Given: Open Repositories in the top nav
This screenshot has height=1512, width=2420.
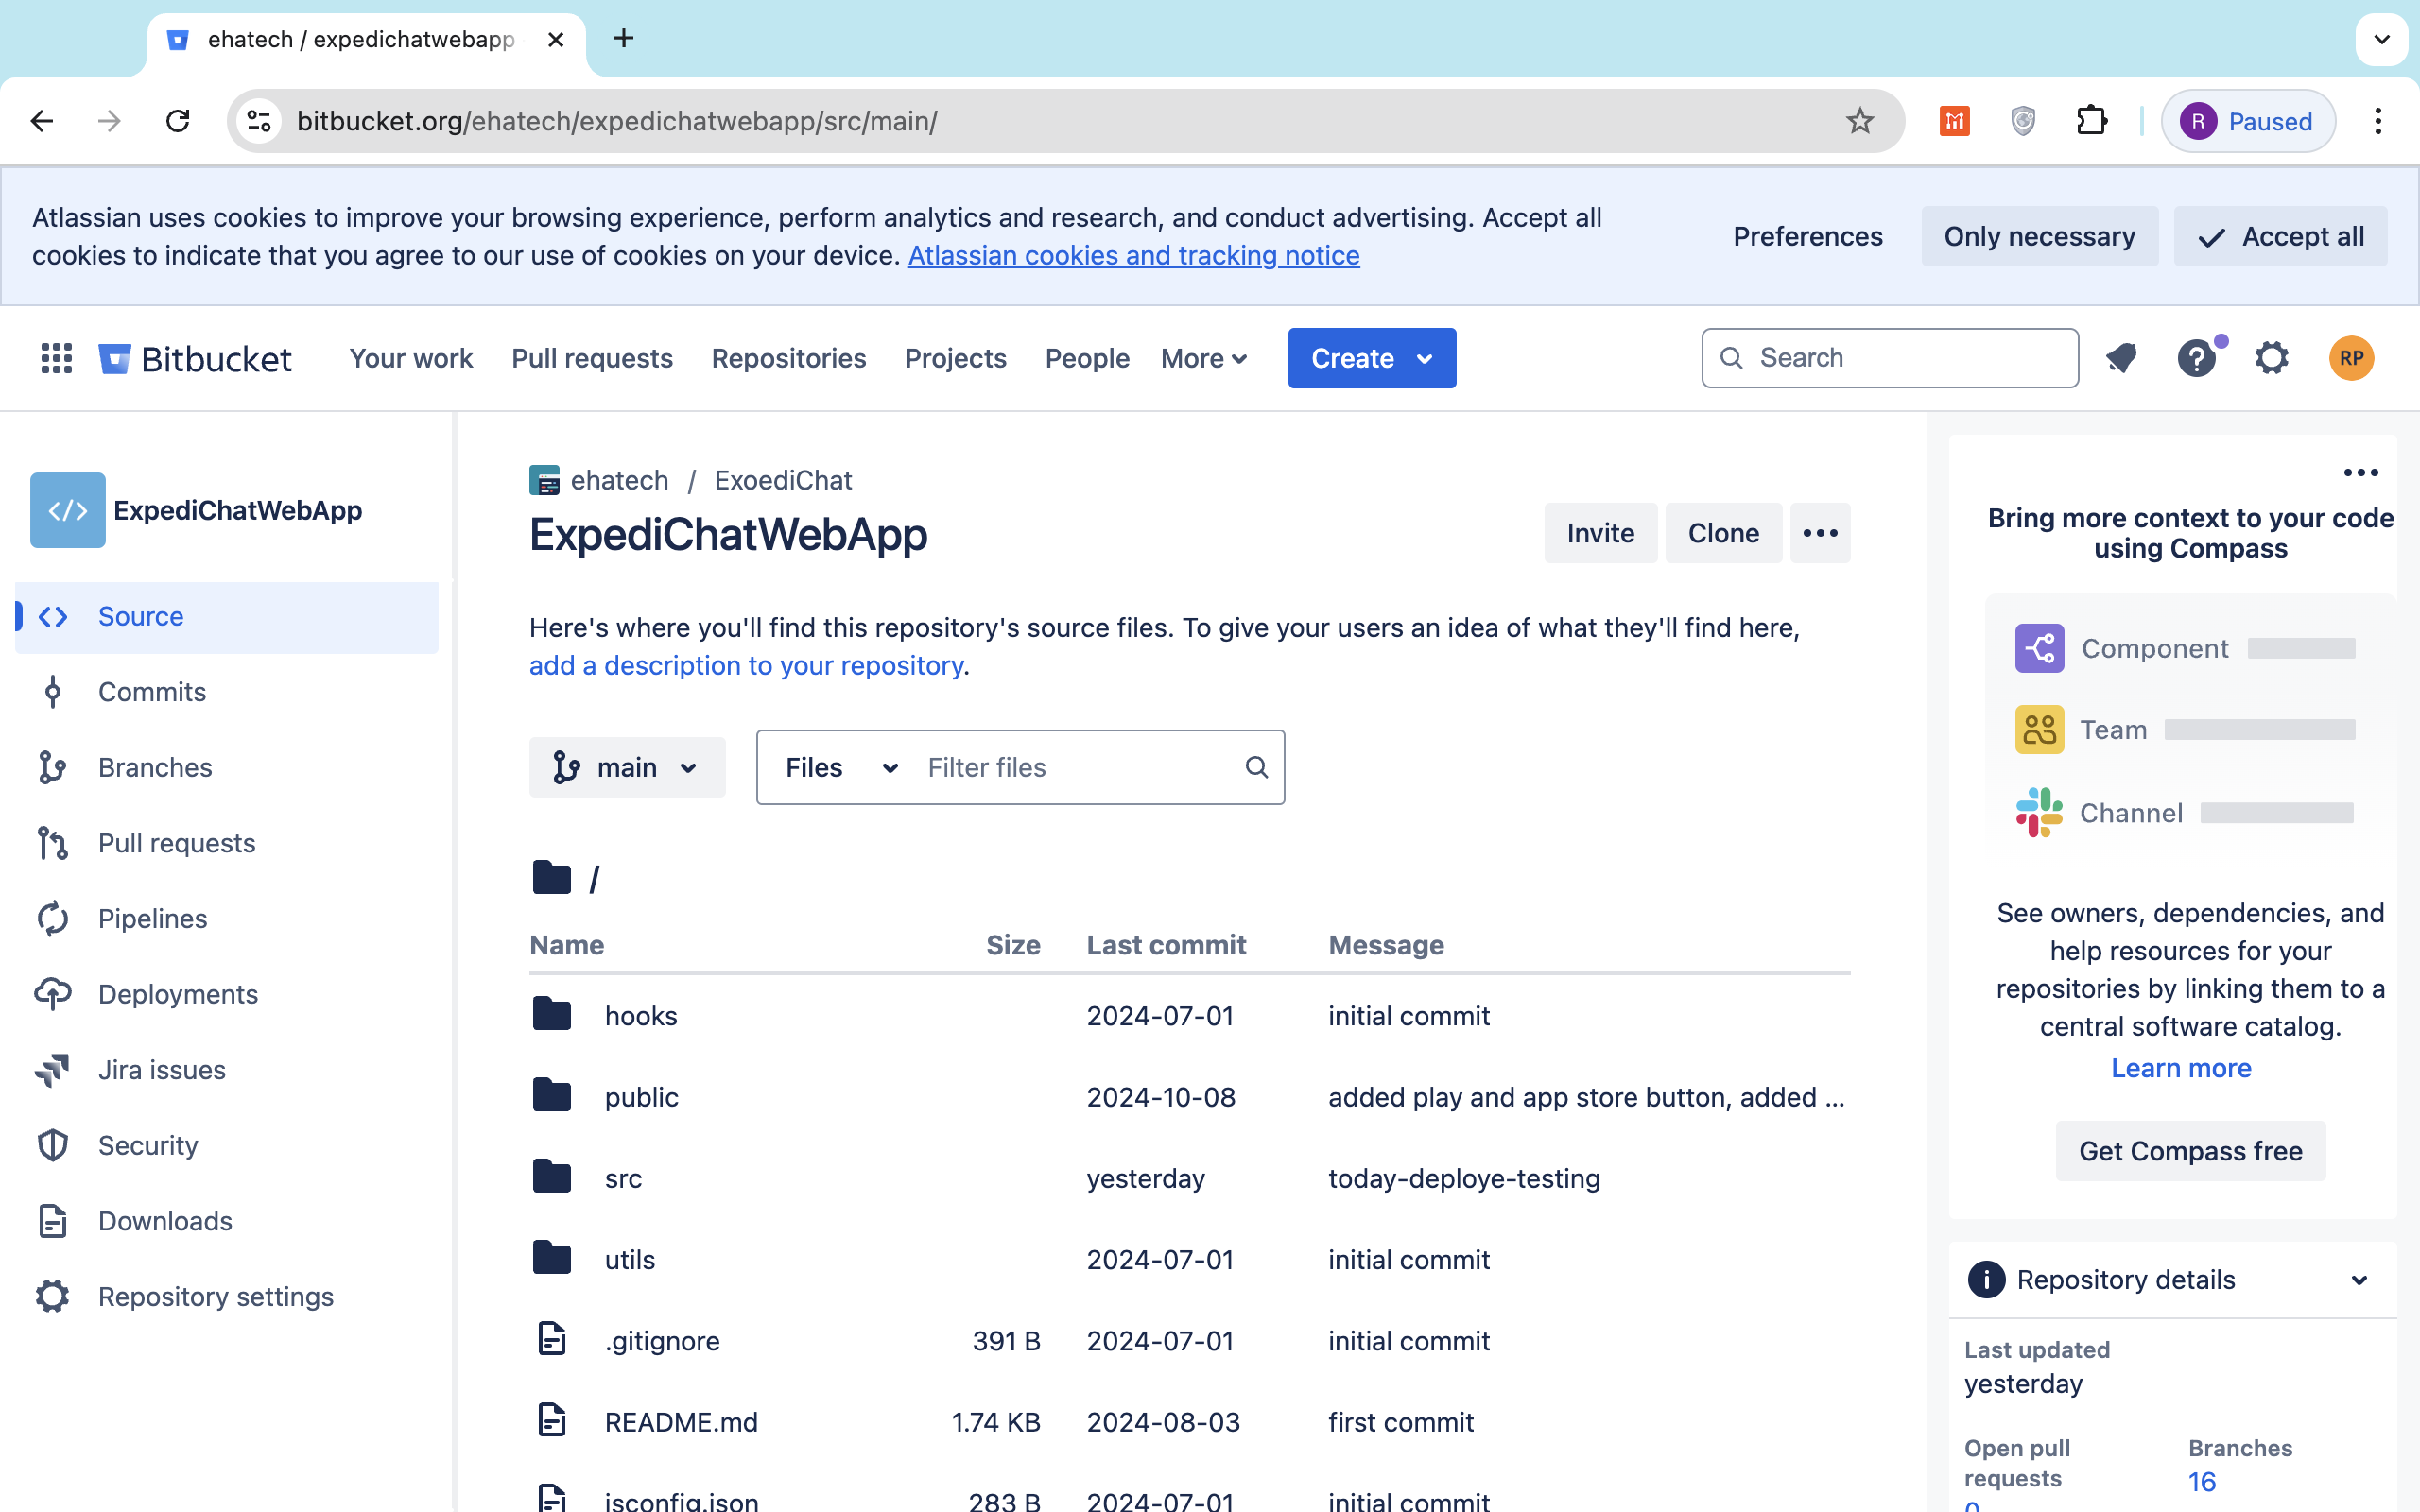Looking at the screenshot, I should click(x=788, y=358).
